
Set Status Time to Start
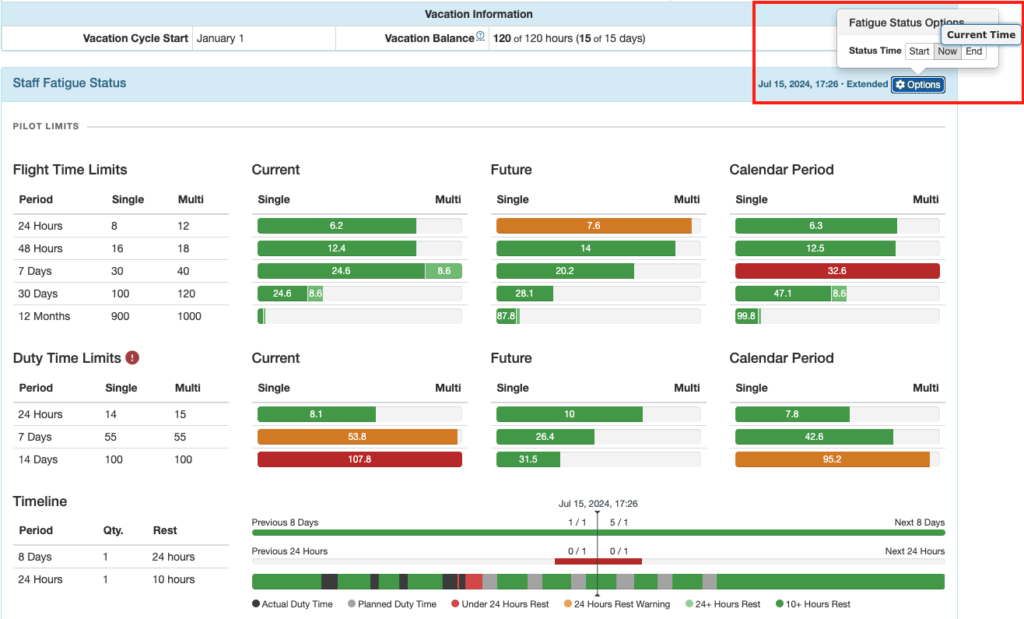pyautogui.click(x=919, y=51)
